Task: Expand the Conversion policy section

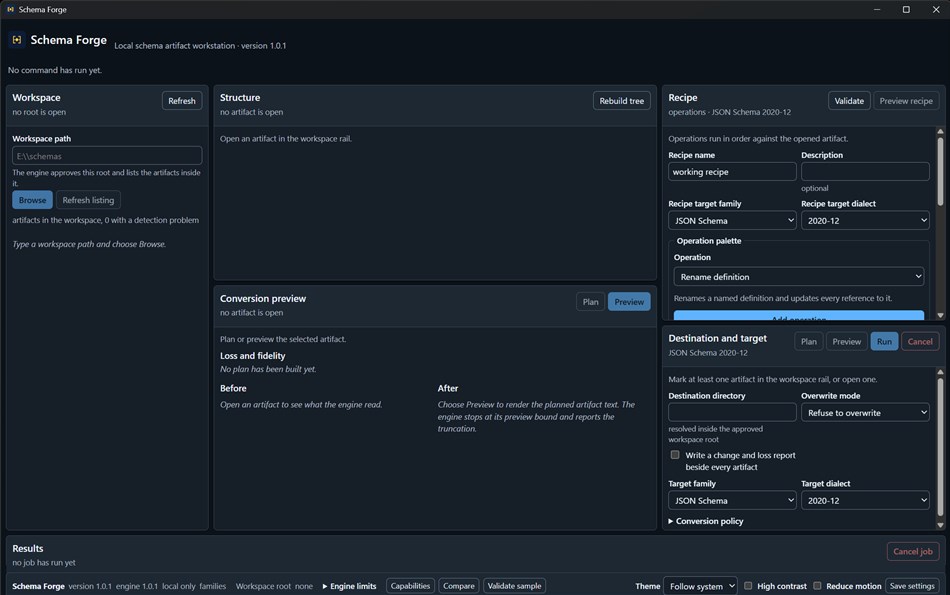Action: point(706,521)
